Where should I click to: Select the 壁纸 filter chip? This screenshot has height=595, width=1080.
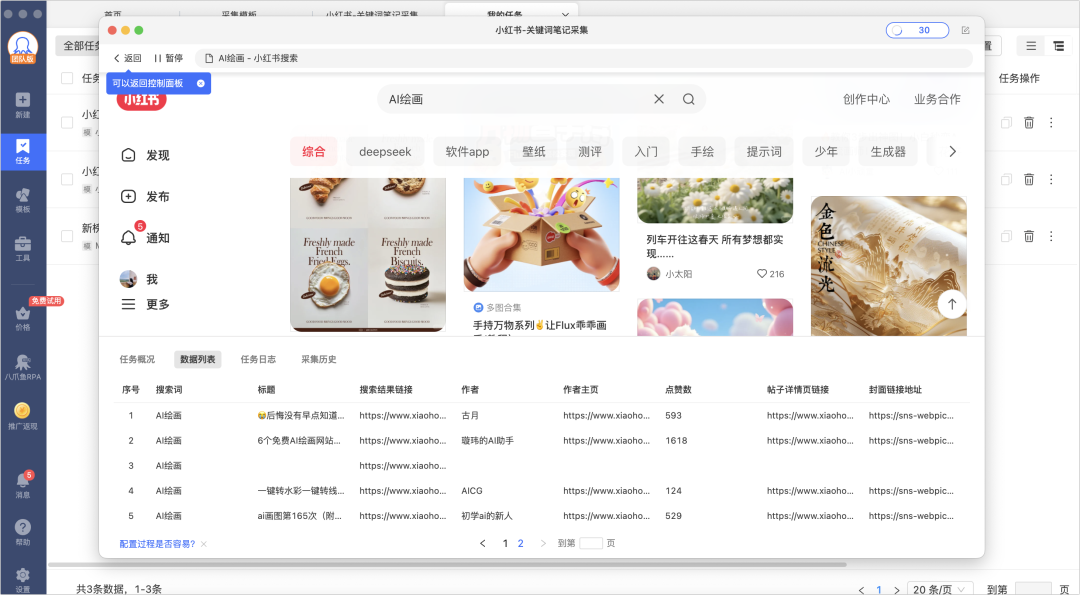534,152
